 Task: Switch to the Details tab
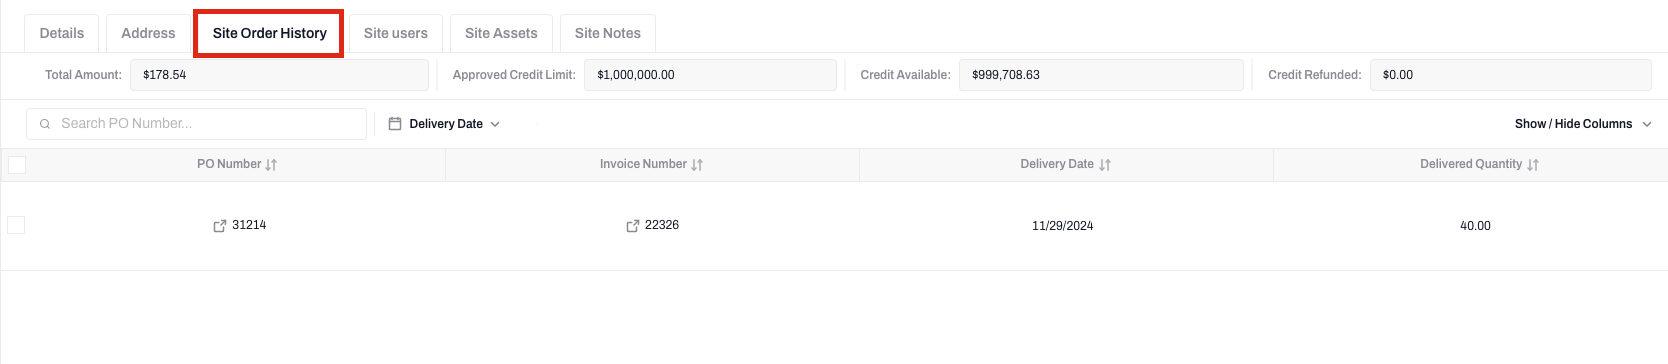[x=62, y=33]
